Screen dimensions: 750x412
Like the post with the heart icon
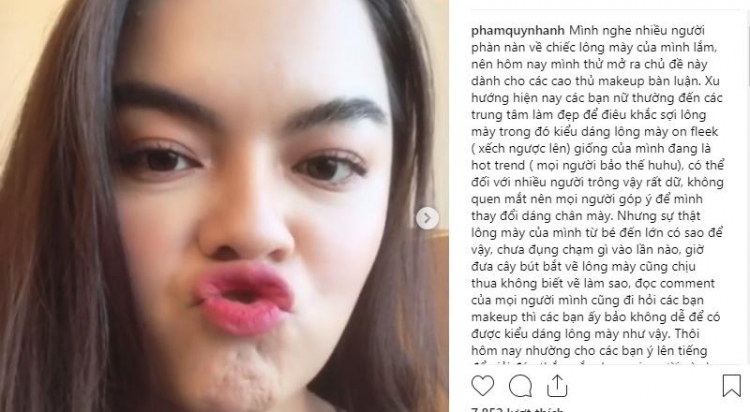point(482,385)
